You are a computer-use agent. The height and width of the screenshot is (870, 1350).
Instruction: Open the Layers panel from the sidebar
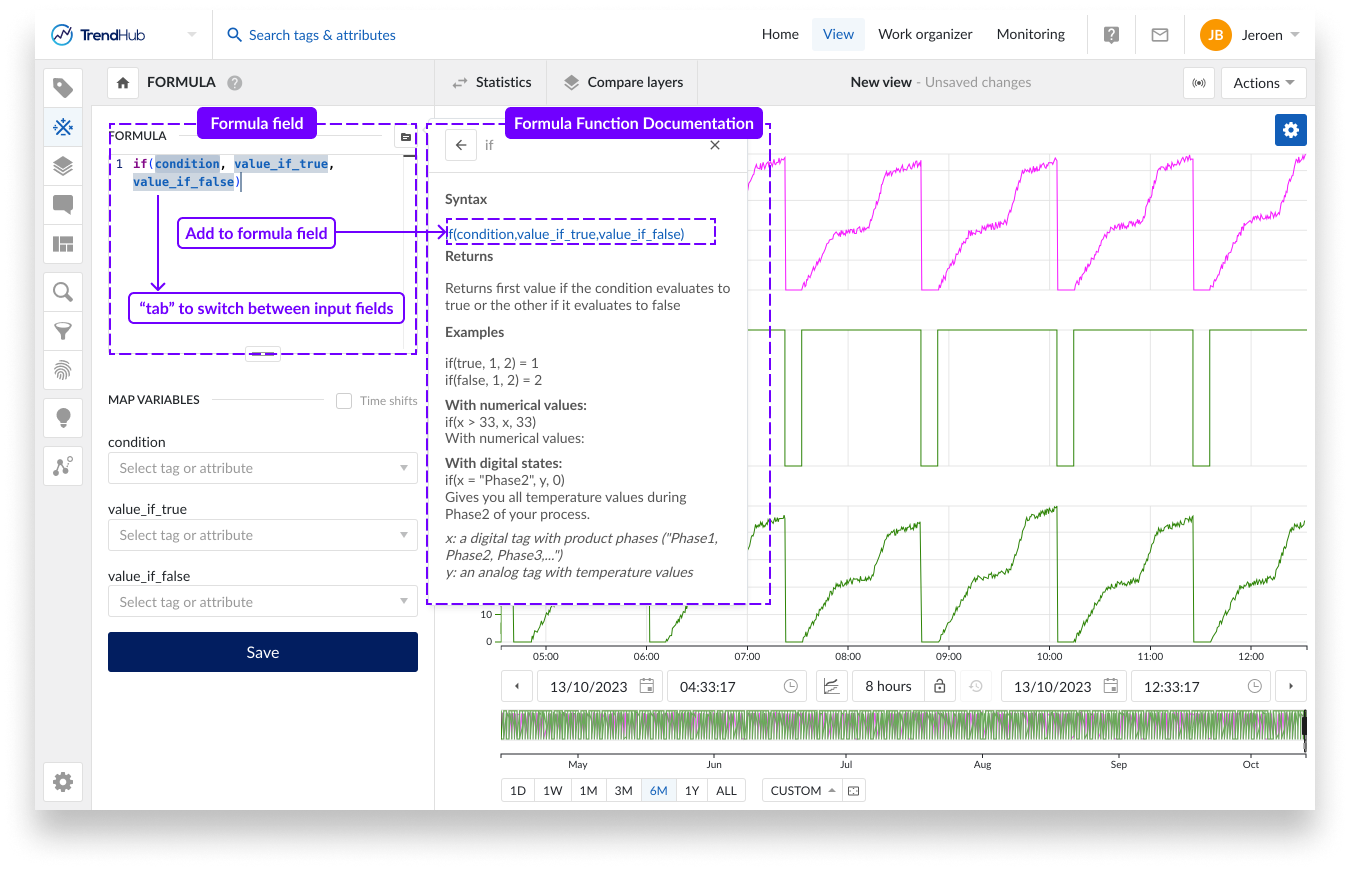(63, 166)
